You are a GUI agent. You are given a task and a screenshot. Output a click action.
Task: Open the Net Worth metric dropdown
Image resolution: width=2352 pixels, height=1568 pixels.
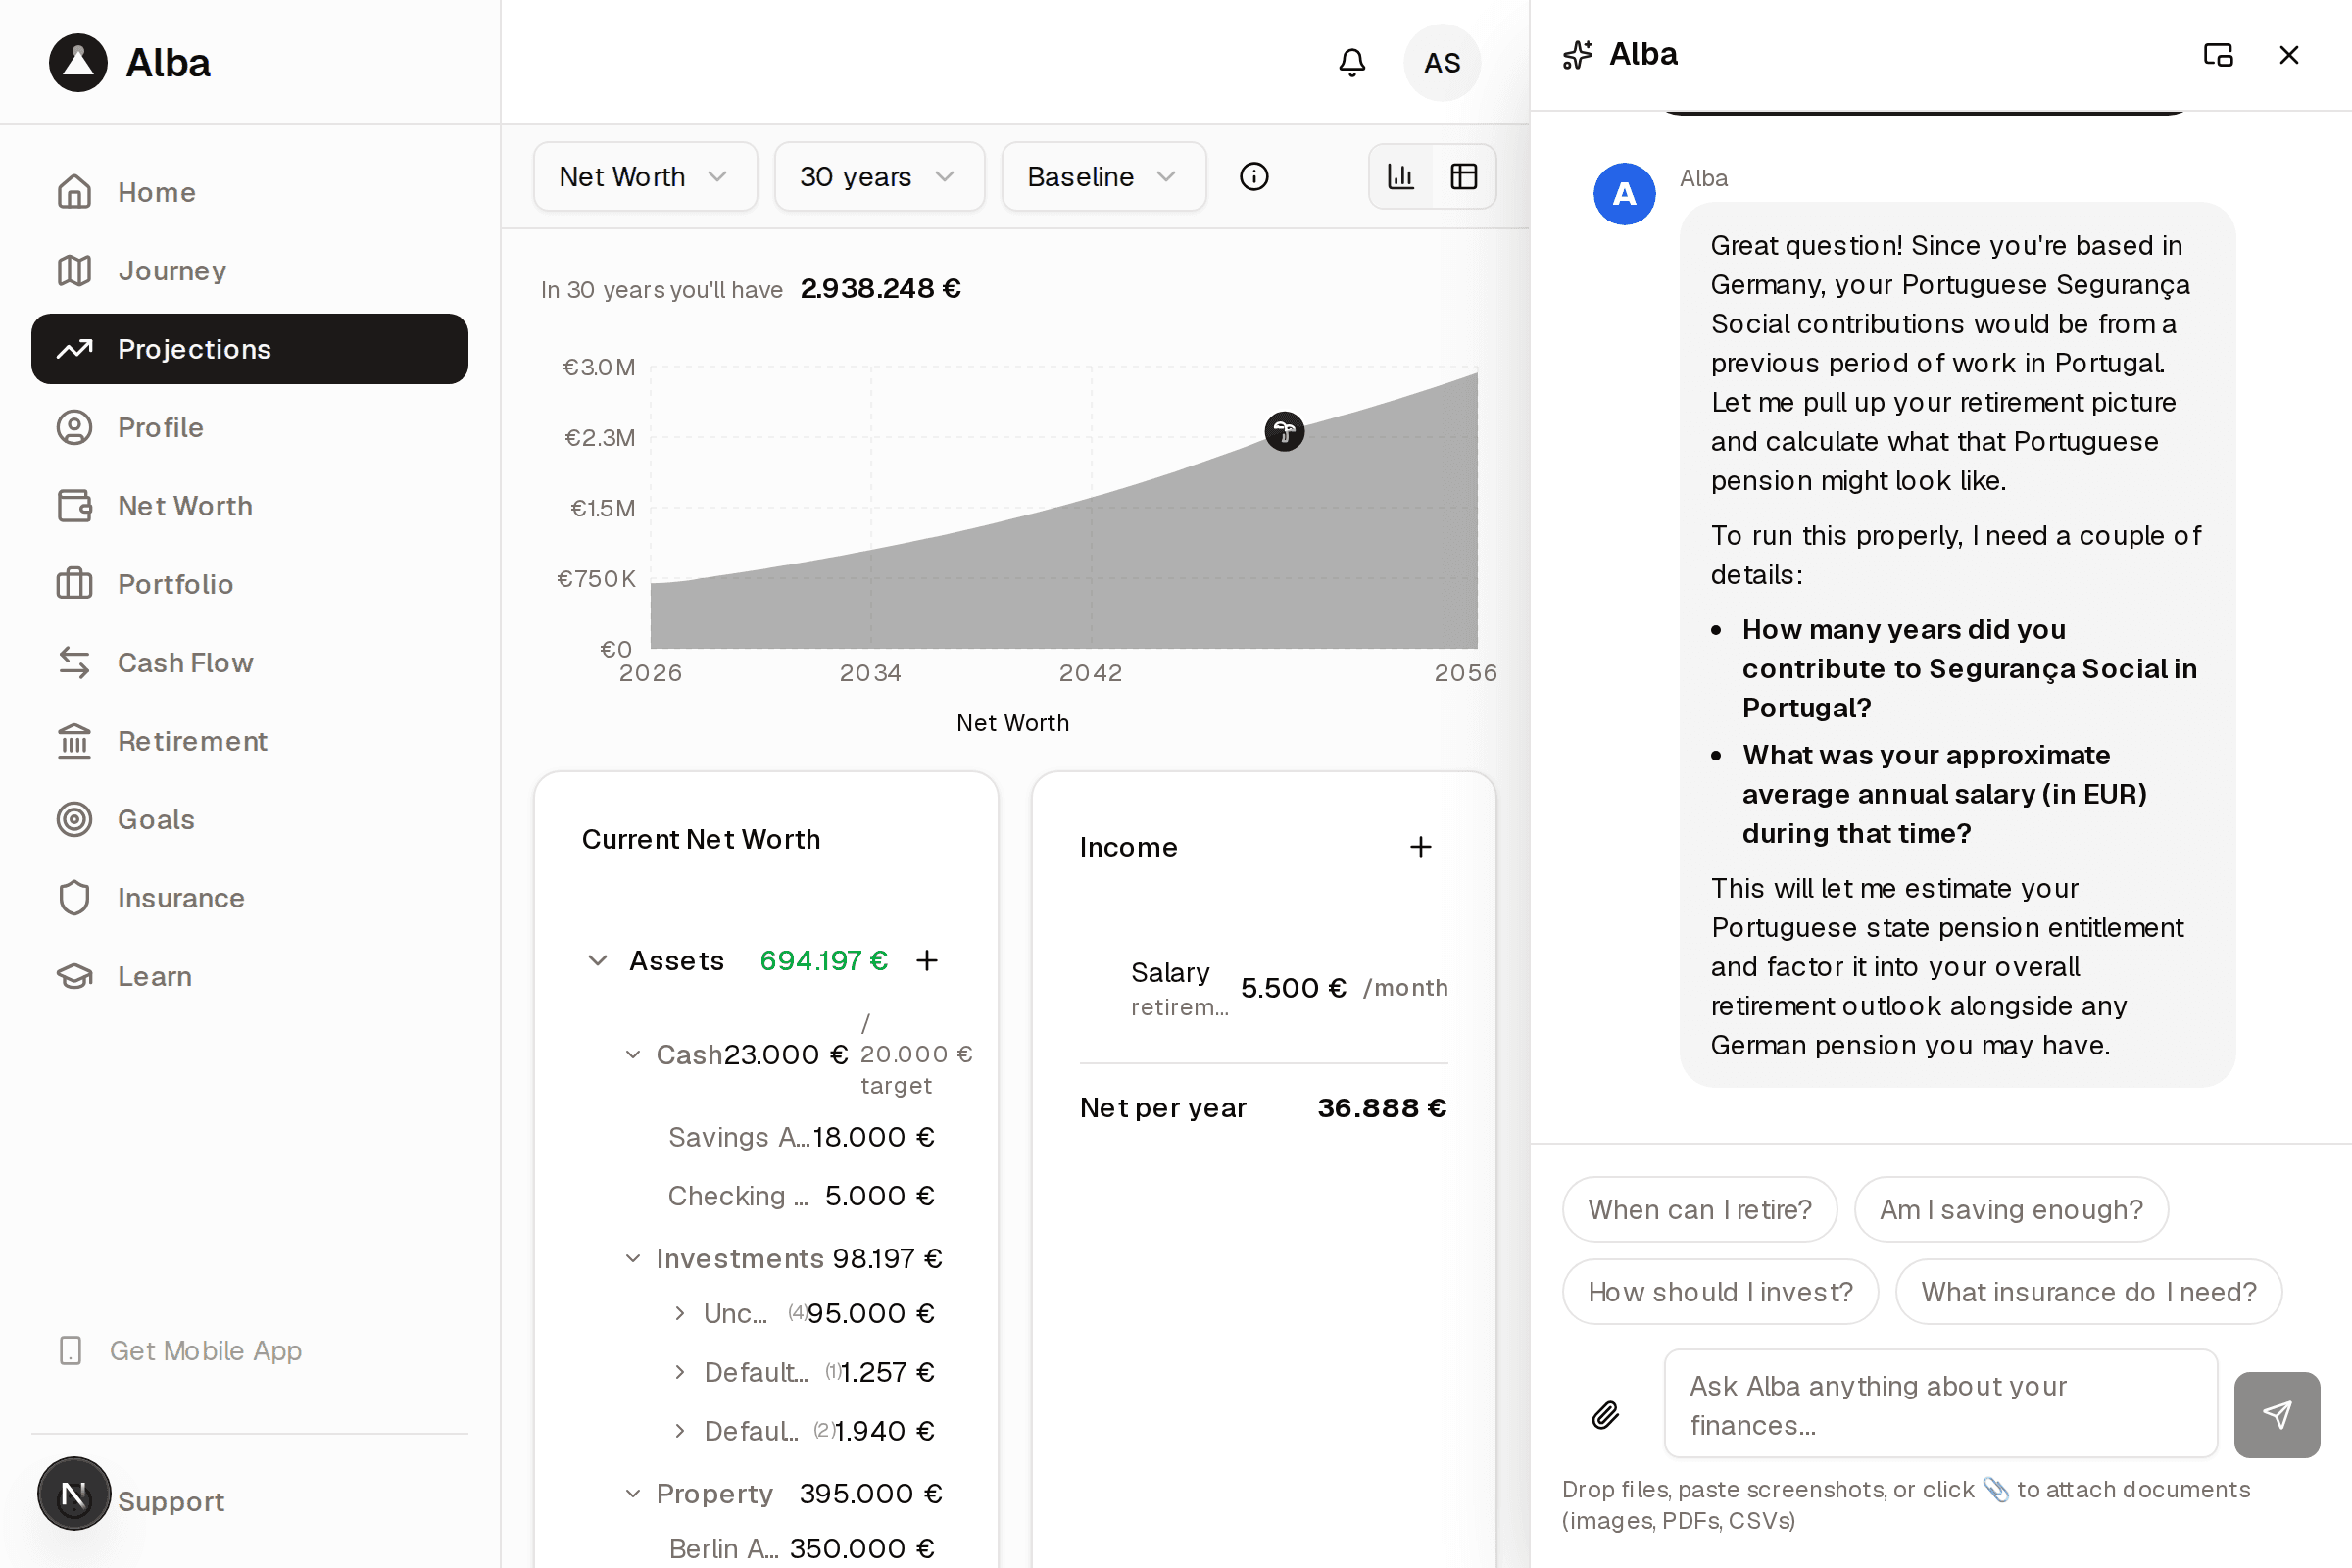pos(645,176)
